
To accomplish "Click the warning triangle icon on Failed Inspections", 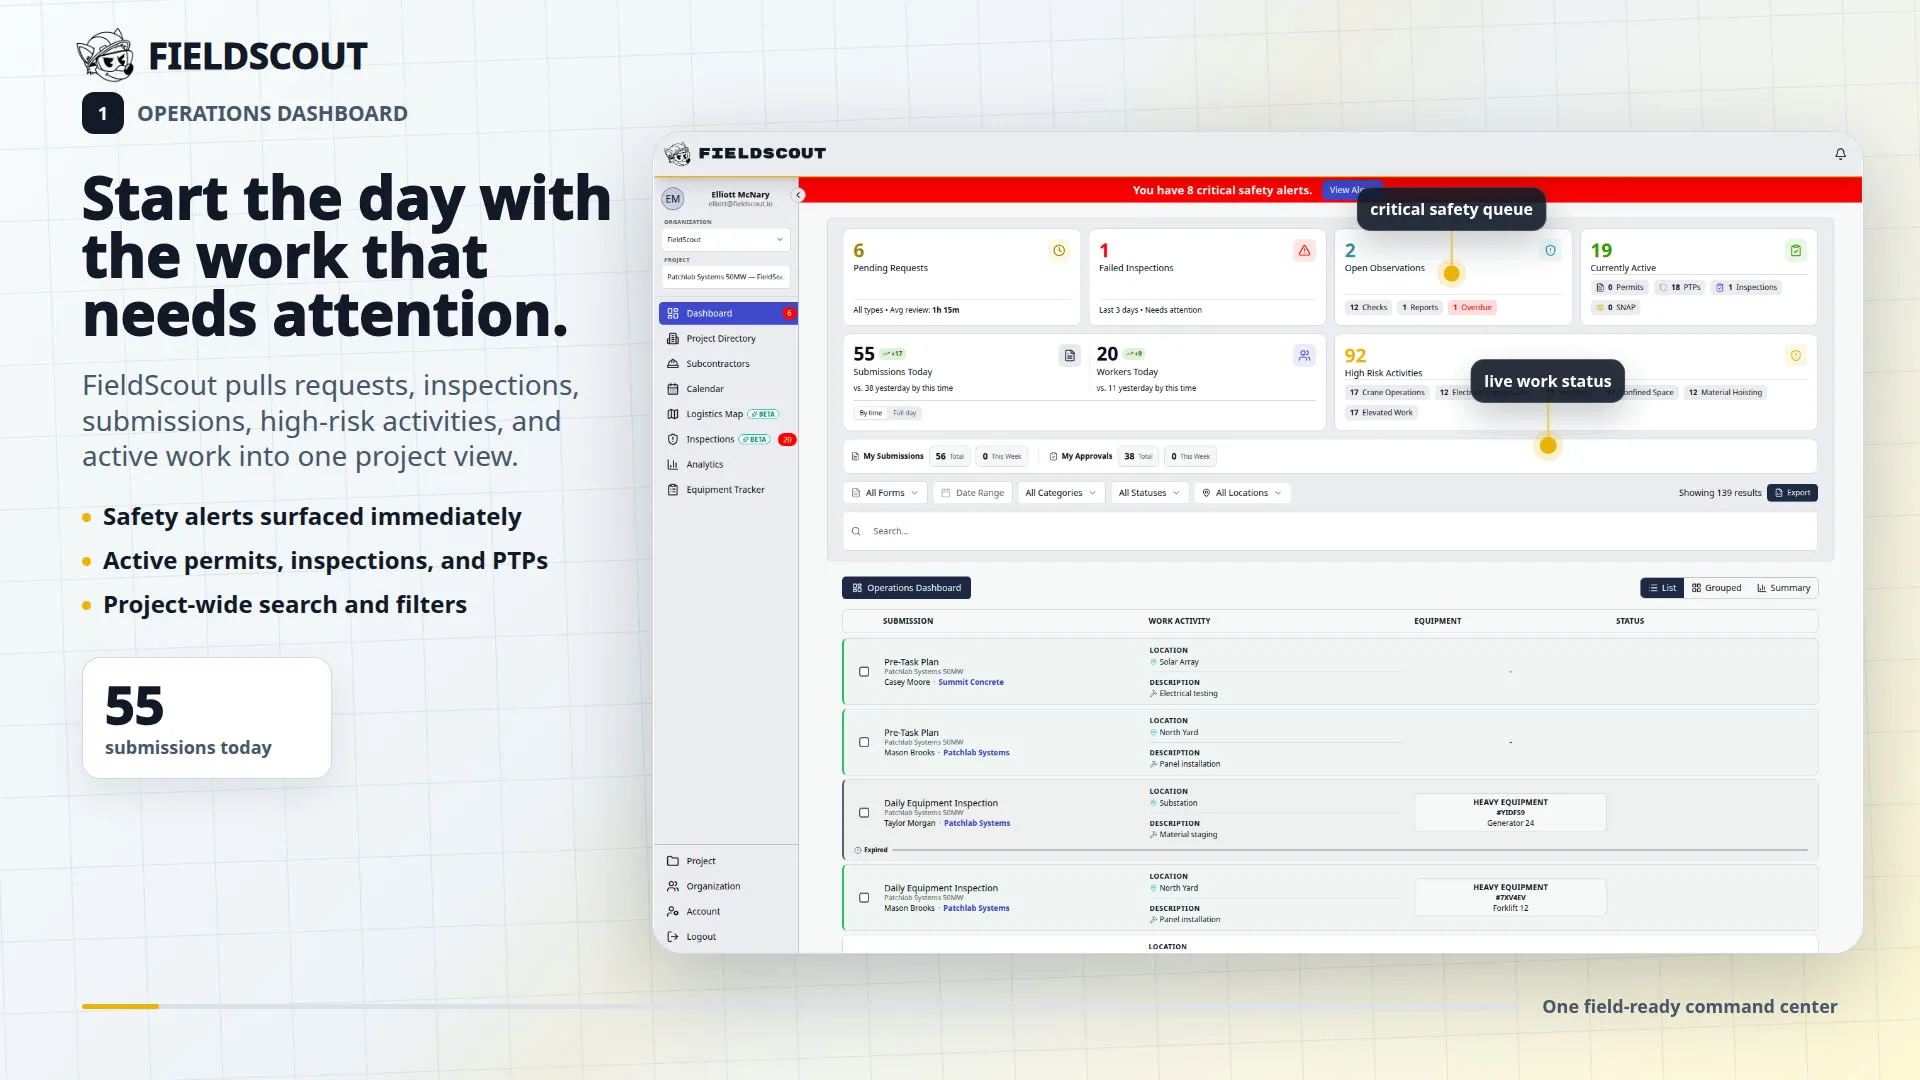I will (x=1304, y=251).
